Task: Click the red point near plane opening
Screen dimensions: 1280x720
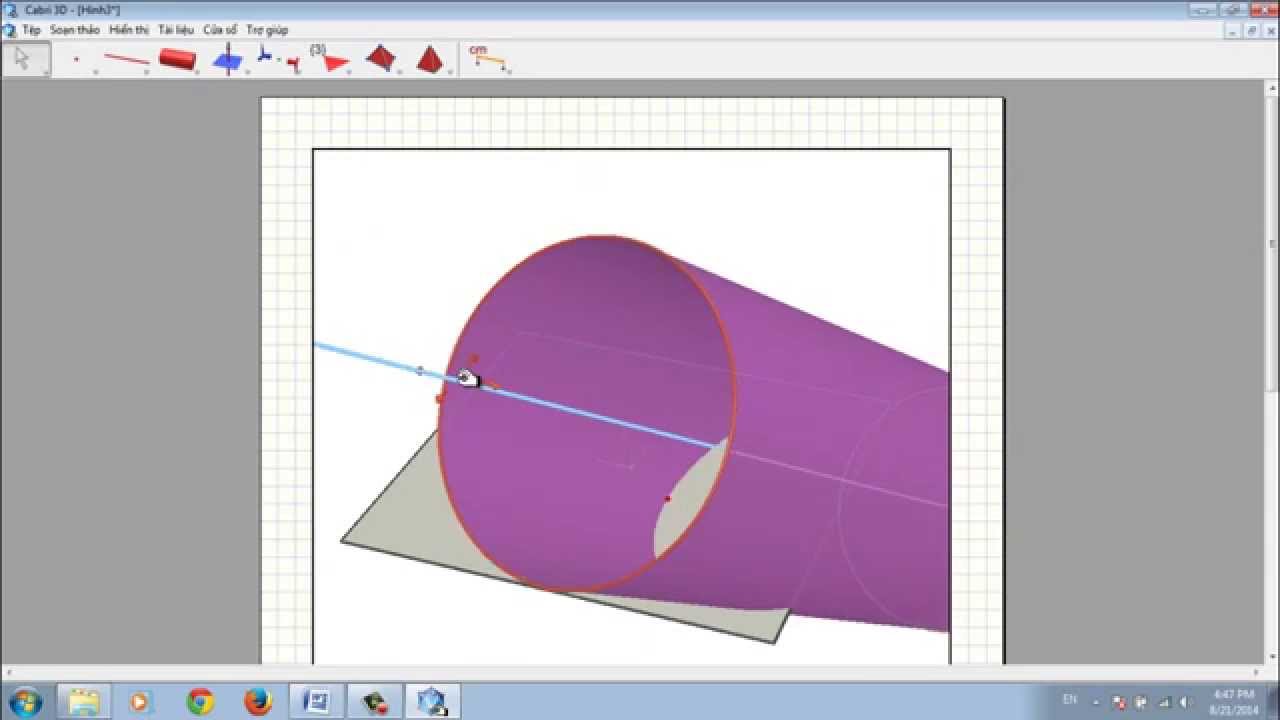Action: (667, 498)
